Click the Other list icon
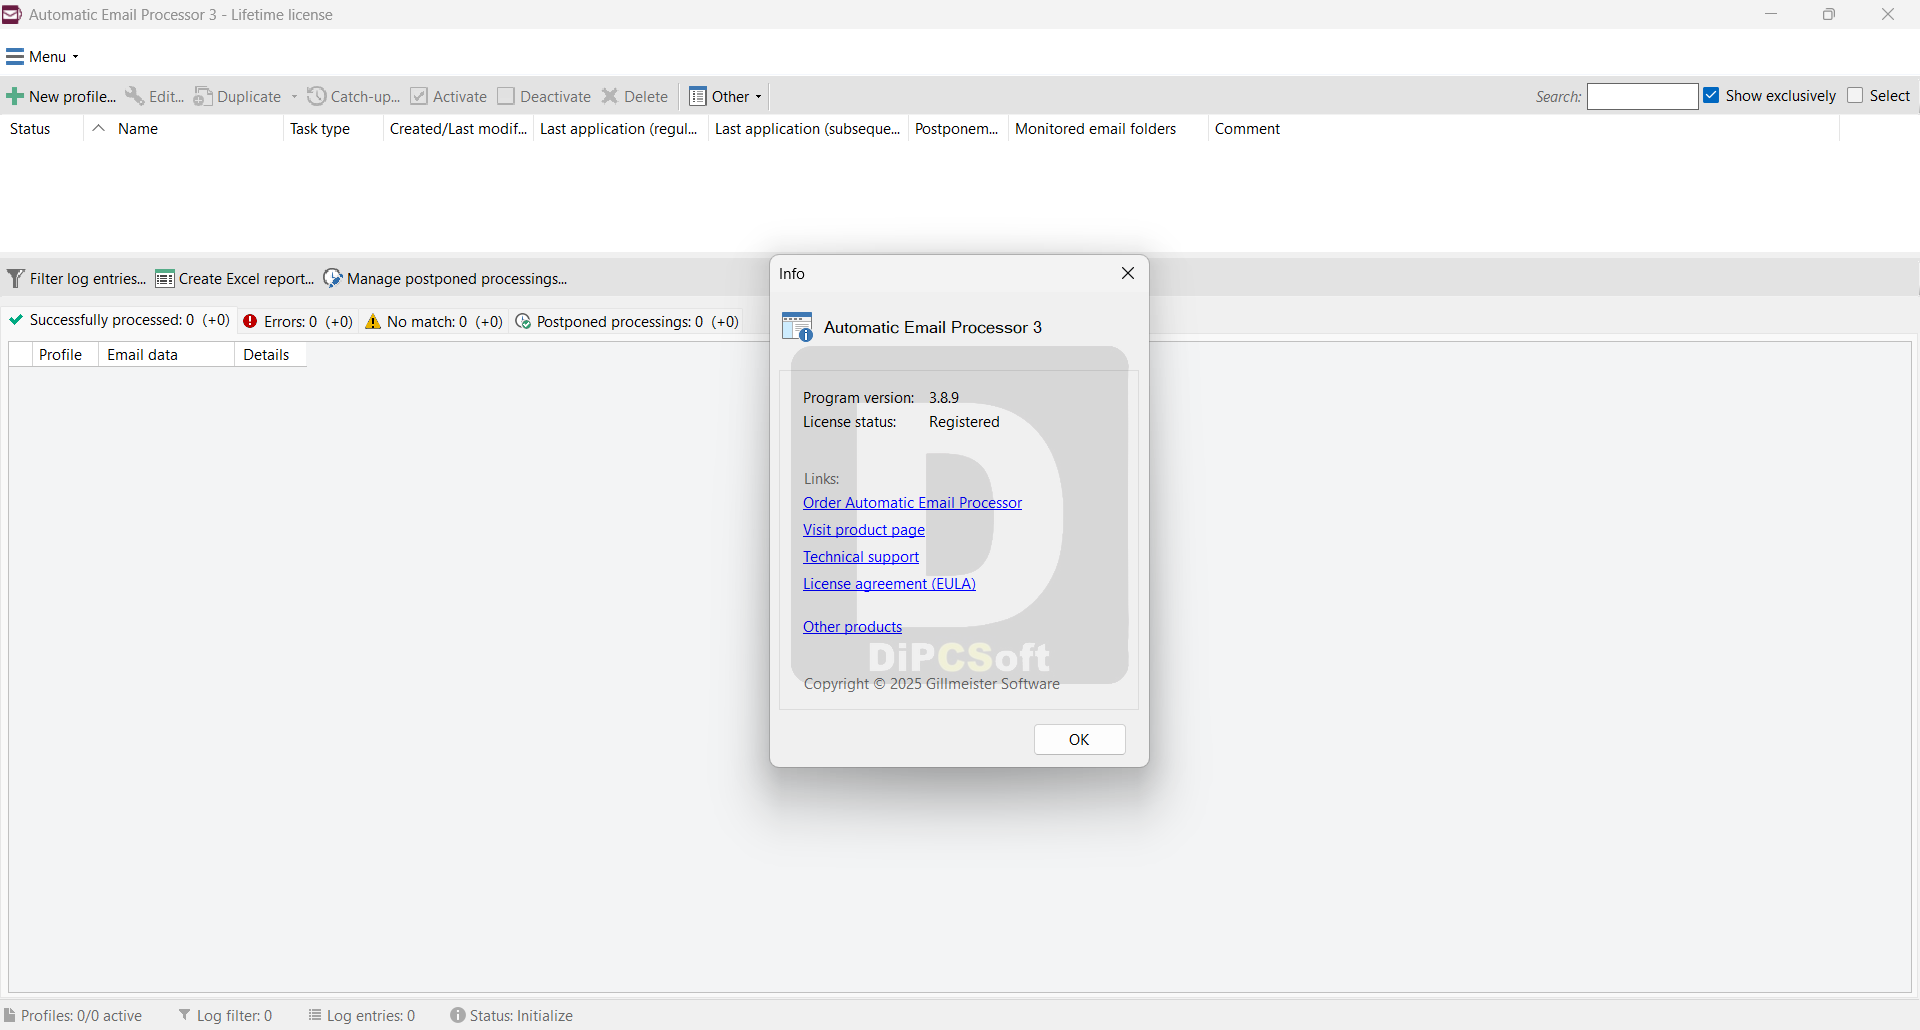 (x=698, y=96)
